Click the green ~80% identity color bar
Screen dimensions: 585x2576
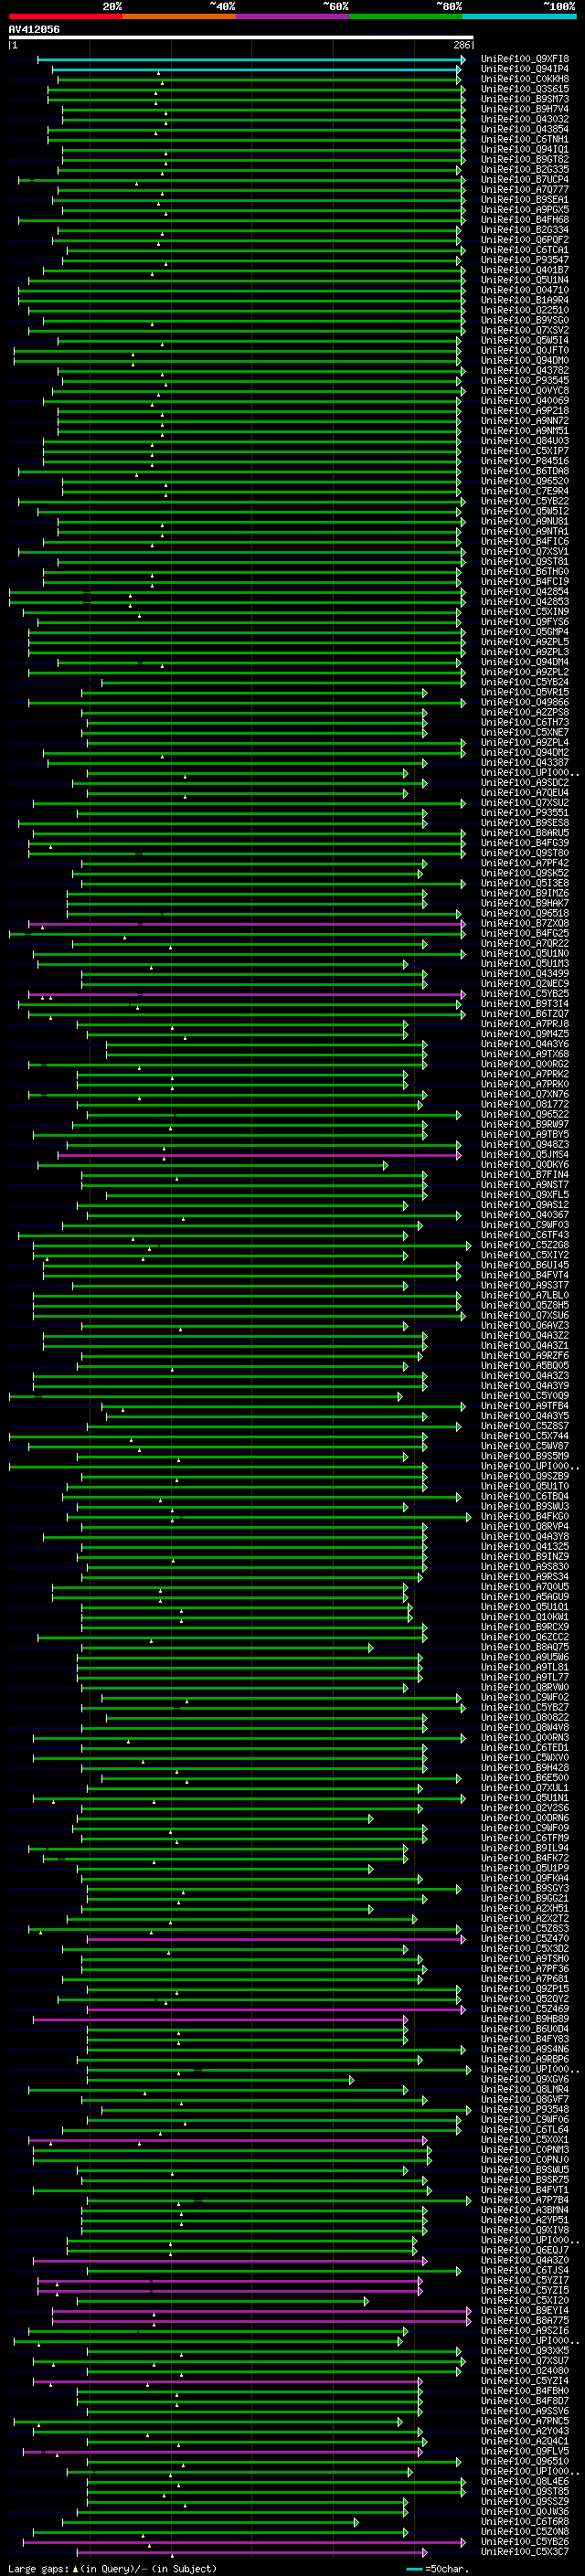click(406, 16)
